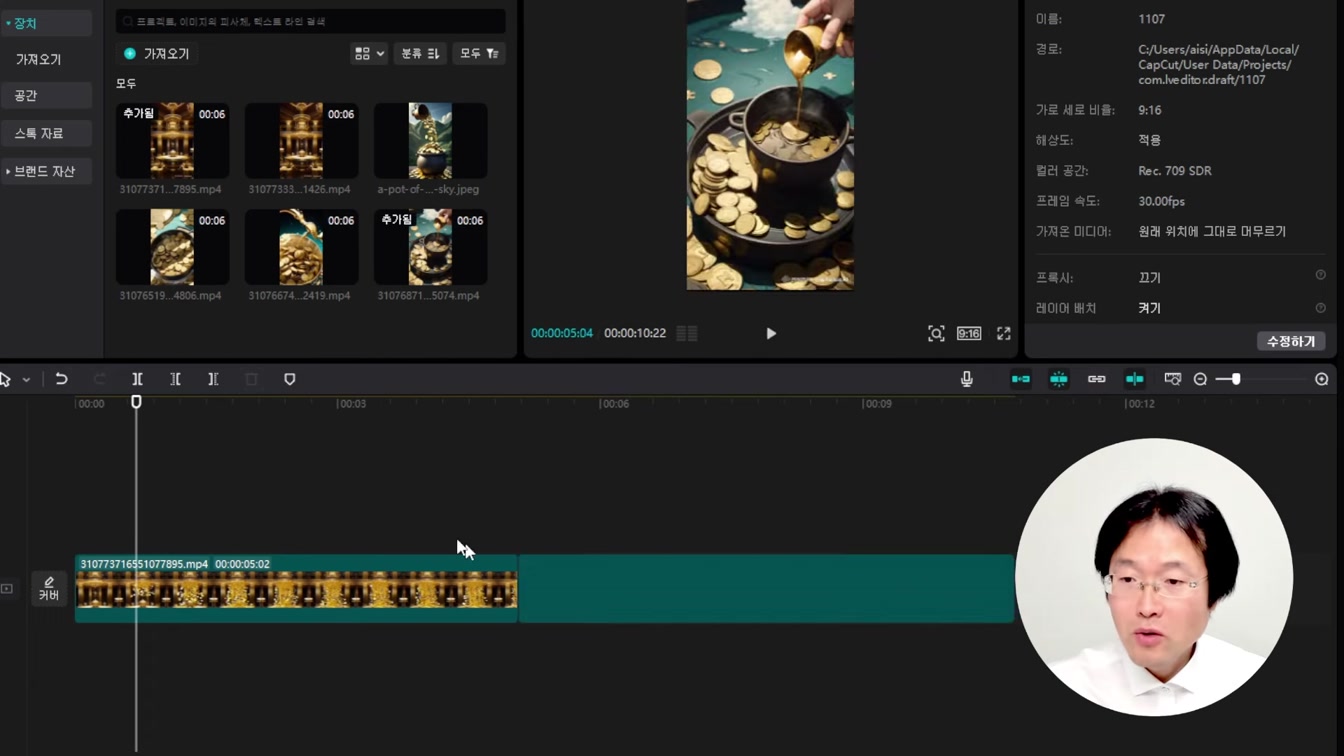Click the total duration 00:00:10:22
Image resolution: width=1344 pixels, height=756 pixels.
point(635,333)
